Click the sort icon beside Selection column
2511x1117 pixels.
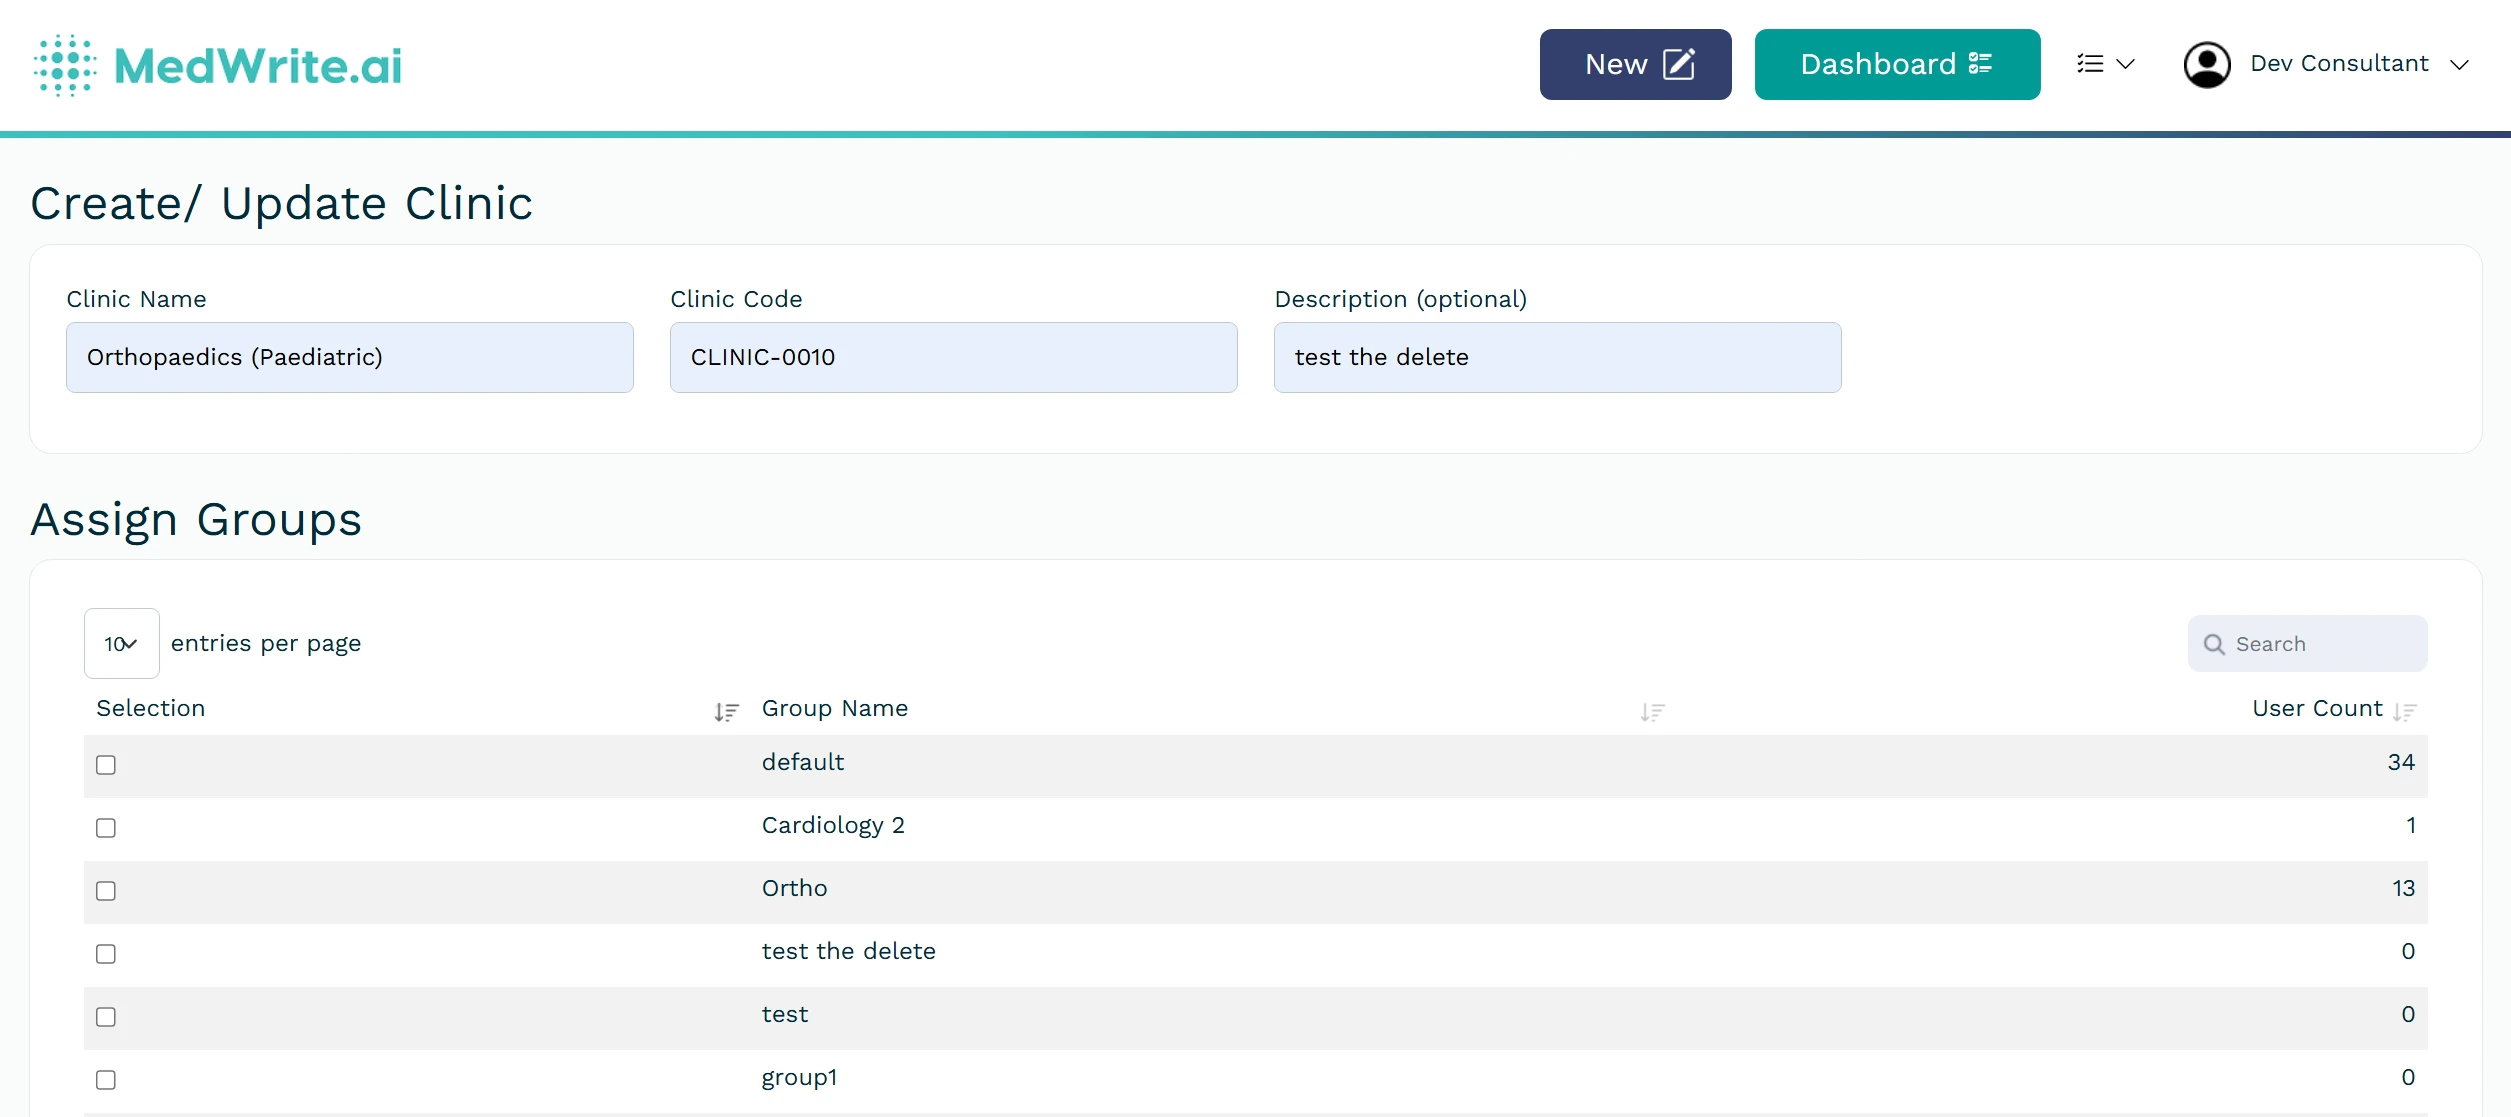(727, 712)
